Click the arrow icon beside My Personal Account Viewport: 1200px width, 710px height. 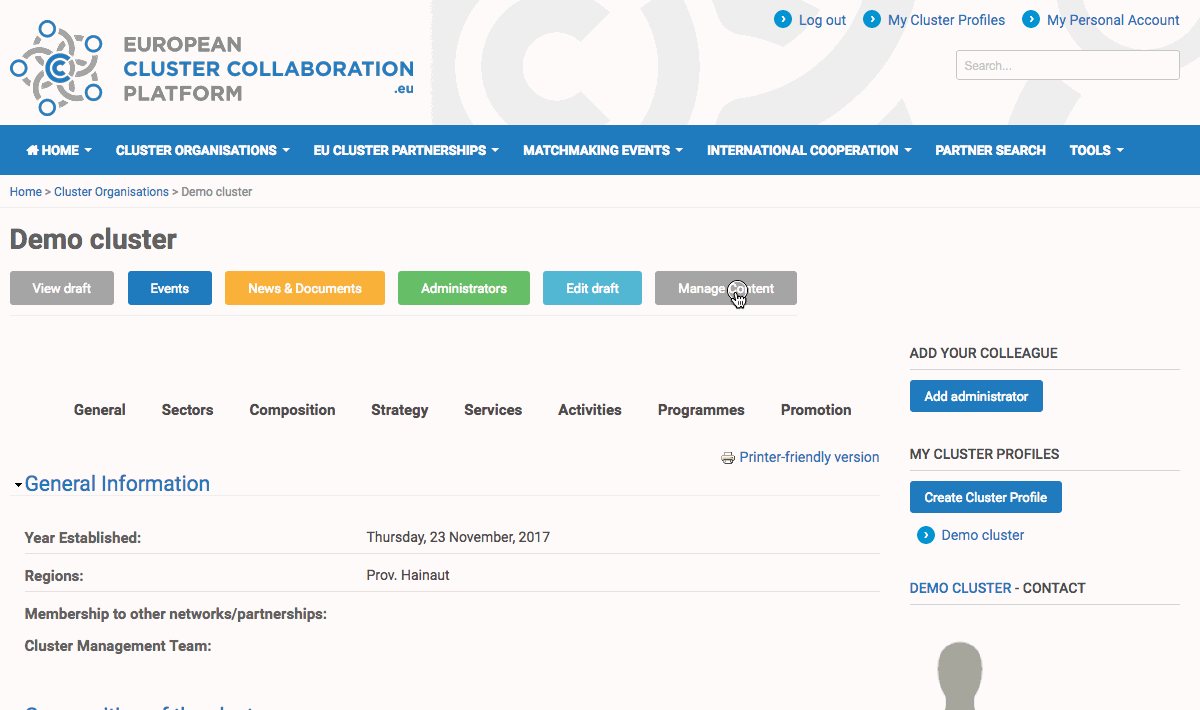(1030, 19)
